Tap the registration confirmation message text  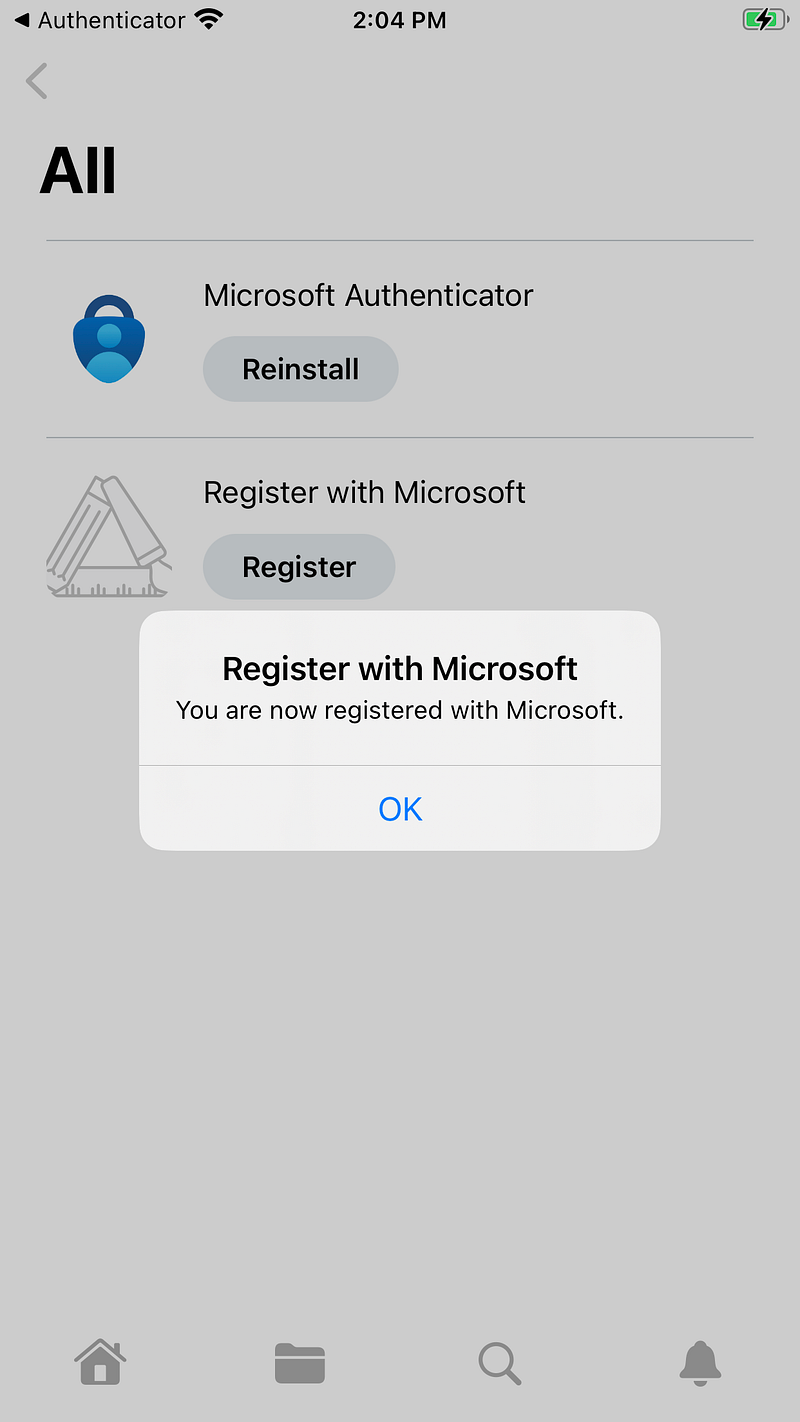coord(400,710)
